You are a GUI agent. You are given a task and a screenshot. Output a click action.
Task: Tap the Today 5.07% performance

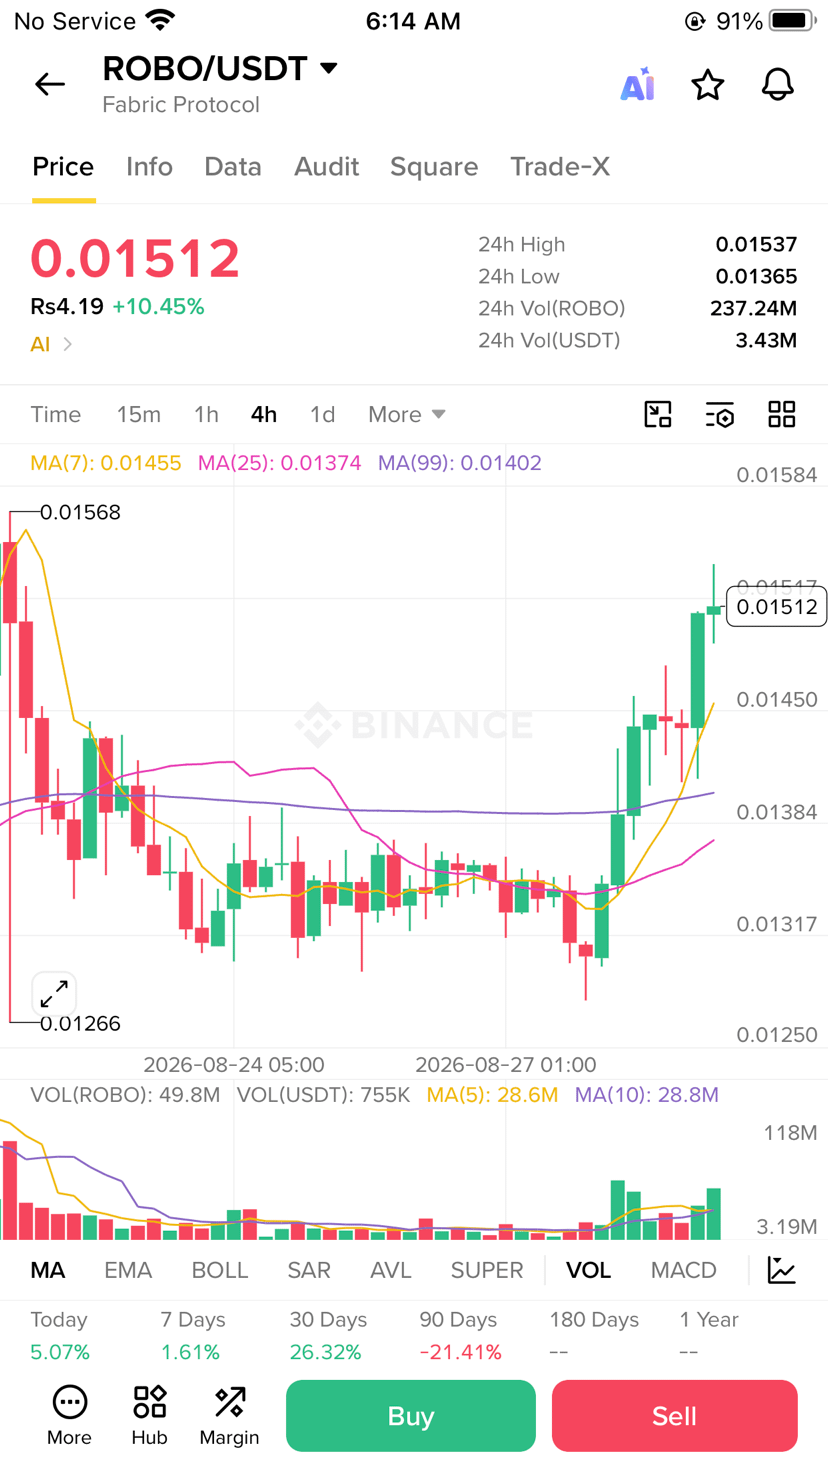pos(60,1336)
